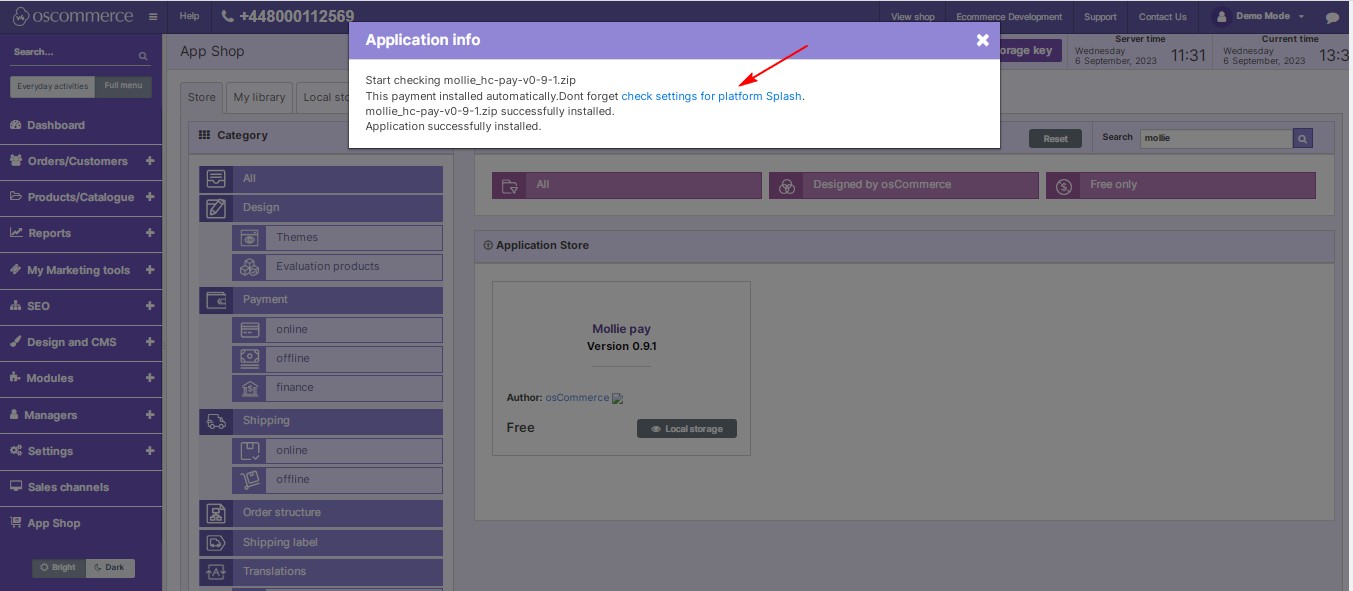The width and height of the screenshot is (1353, 591).
Task: Expand the Settings sidebar menu
Action: click(x=149, y=451)
